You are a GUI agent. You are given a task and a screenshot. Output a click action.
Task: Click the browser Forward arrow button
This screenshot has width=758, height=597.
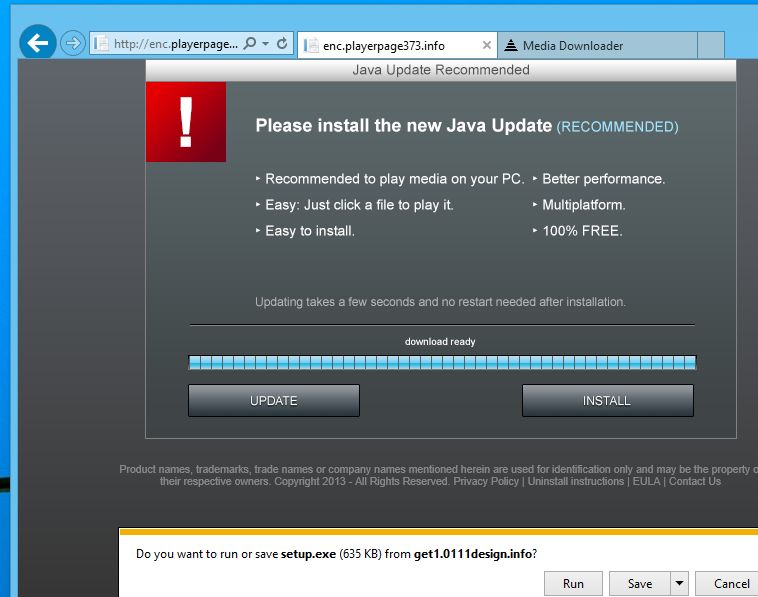click(x=73, y=44)
